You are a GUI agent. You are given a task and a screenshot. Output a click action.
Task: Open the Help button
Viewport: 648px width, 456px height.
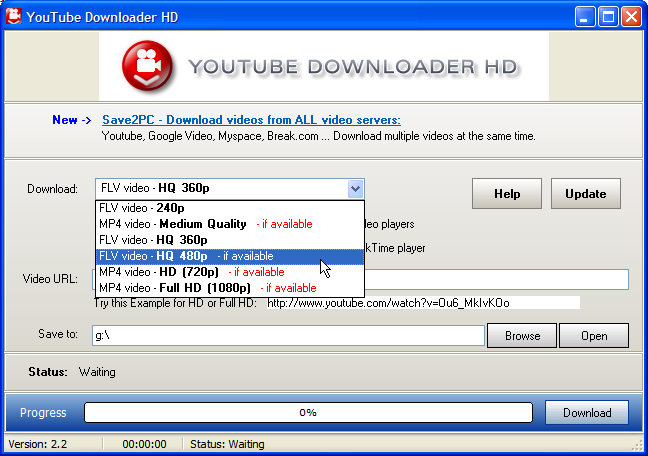click(507, 193)
